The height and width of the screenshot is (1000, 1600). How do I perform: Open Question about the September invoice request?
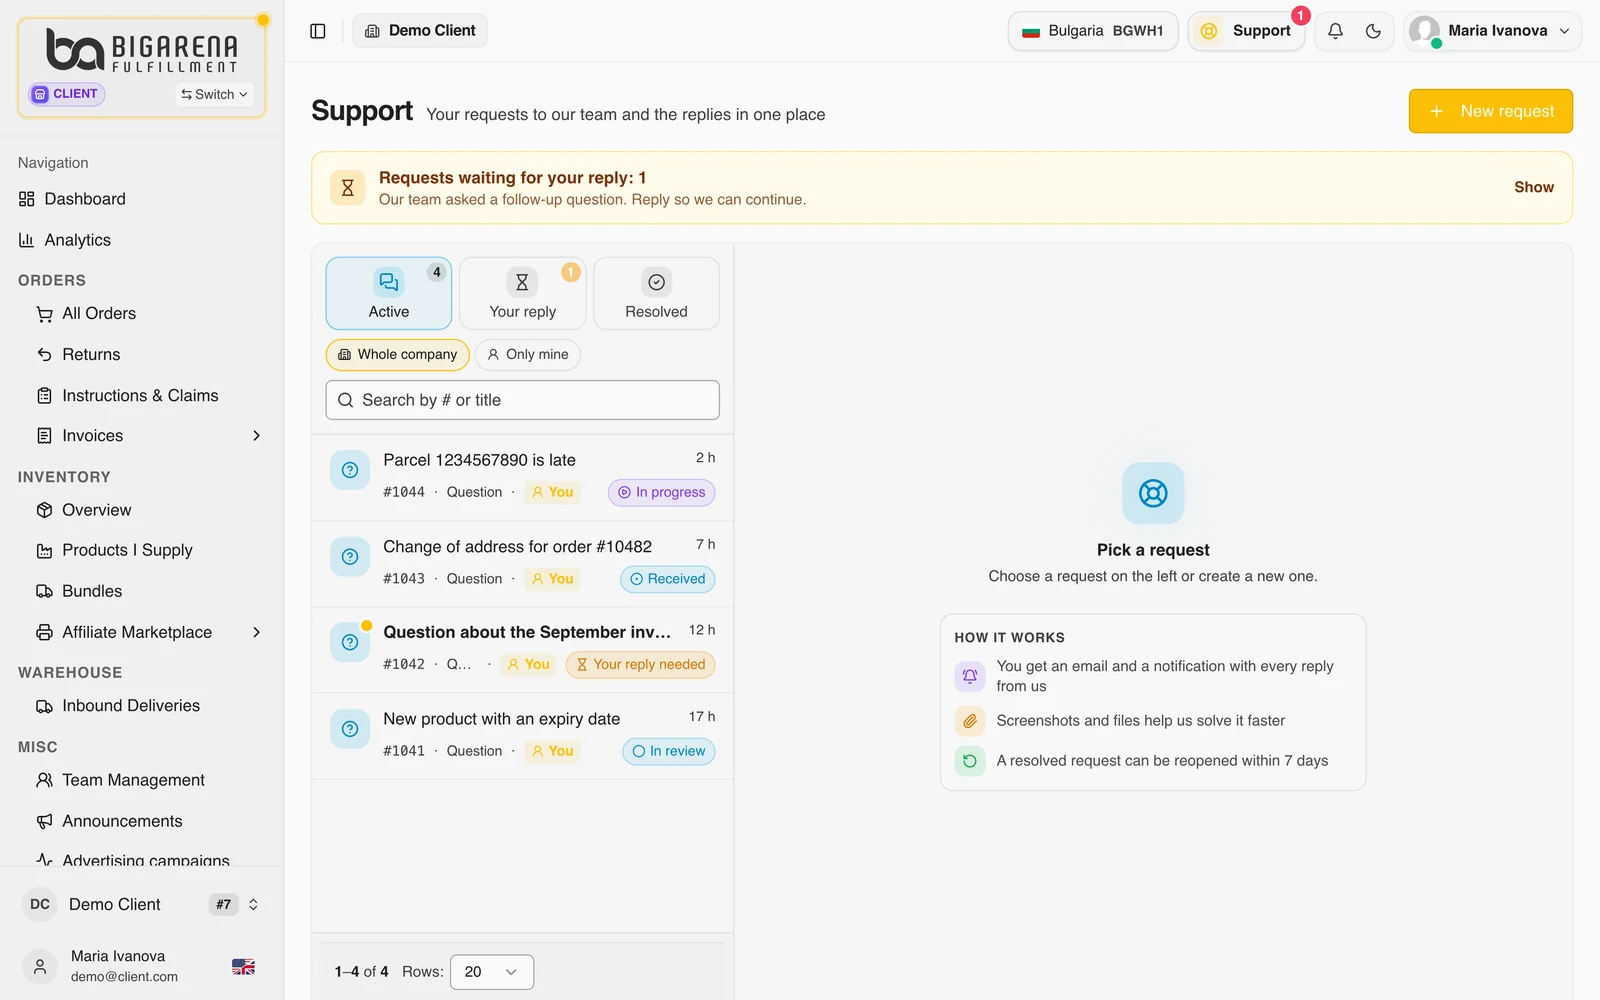[523, 650]
